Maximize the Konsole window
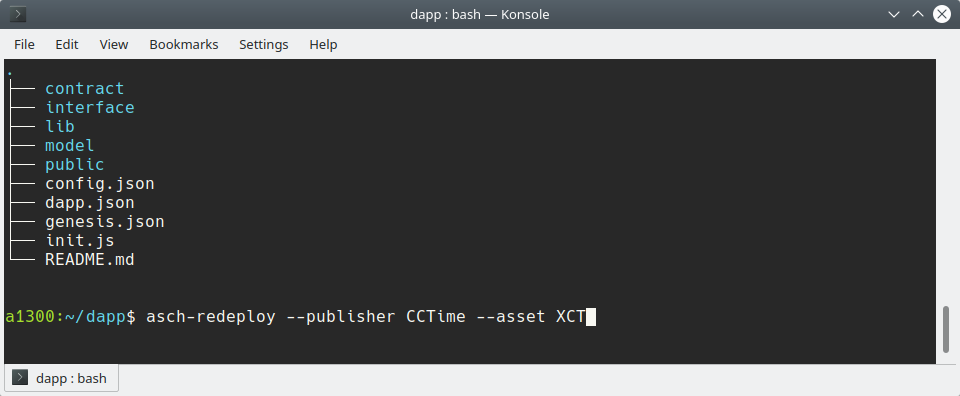 (918, 14)
